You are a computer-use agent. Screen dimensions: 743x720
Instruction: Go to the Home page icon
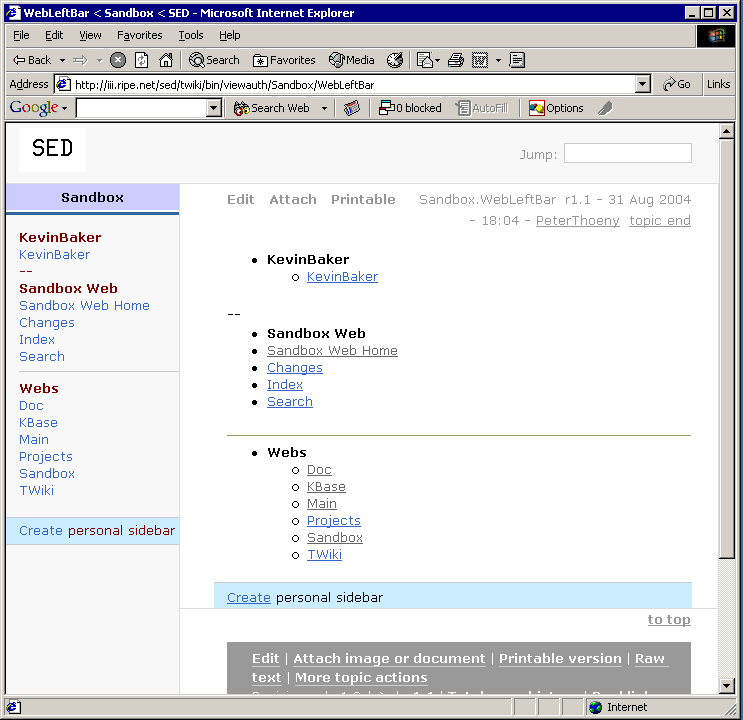166,60
